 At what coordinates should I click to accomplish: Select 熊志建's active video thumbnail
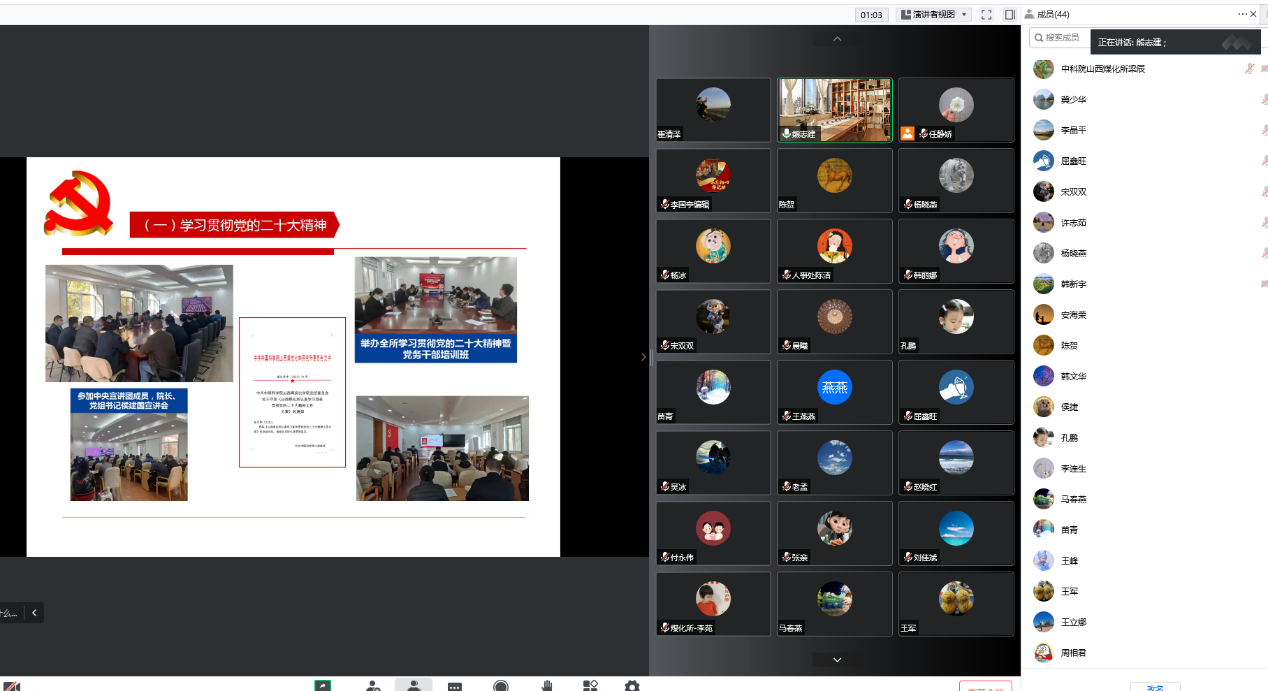(834, 110)
